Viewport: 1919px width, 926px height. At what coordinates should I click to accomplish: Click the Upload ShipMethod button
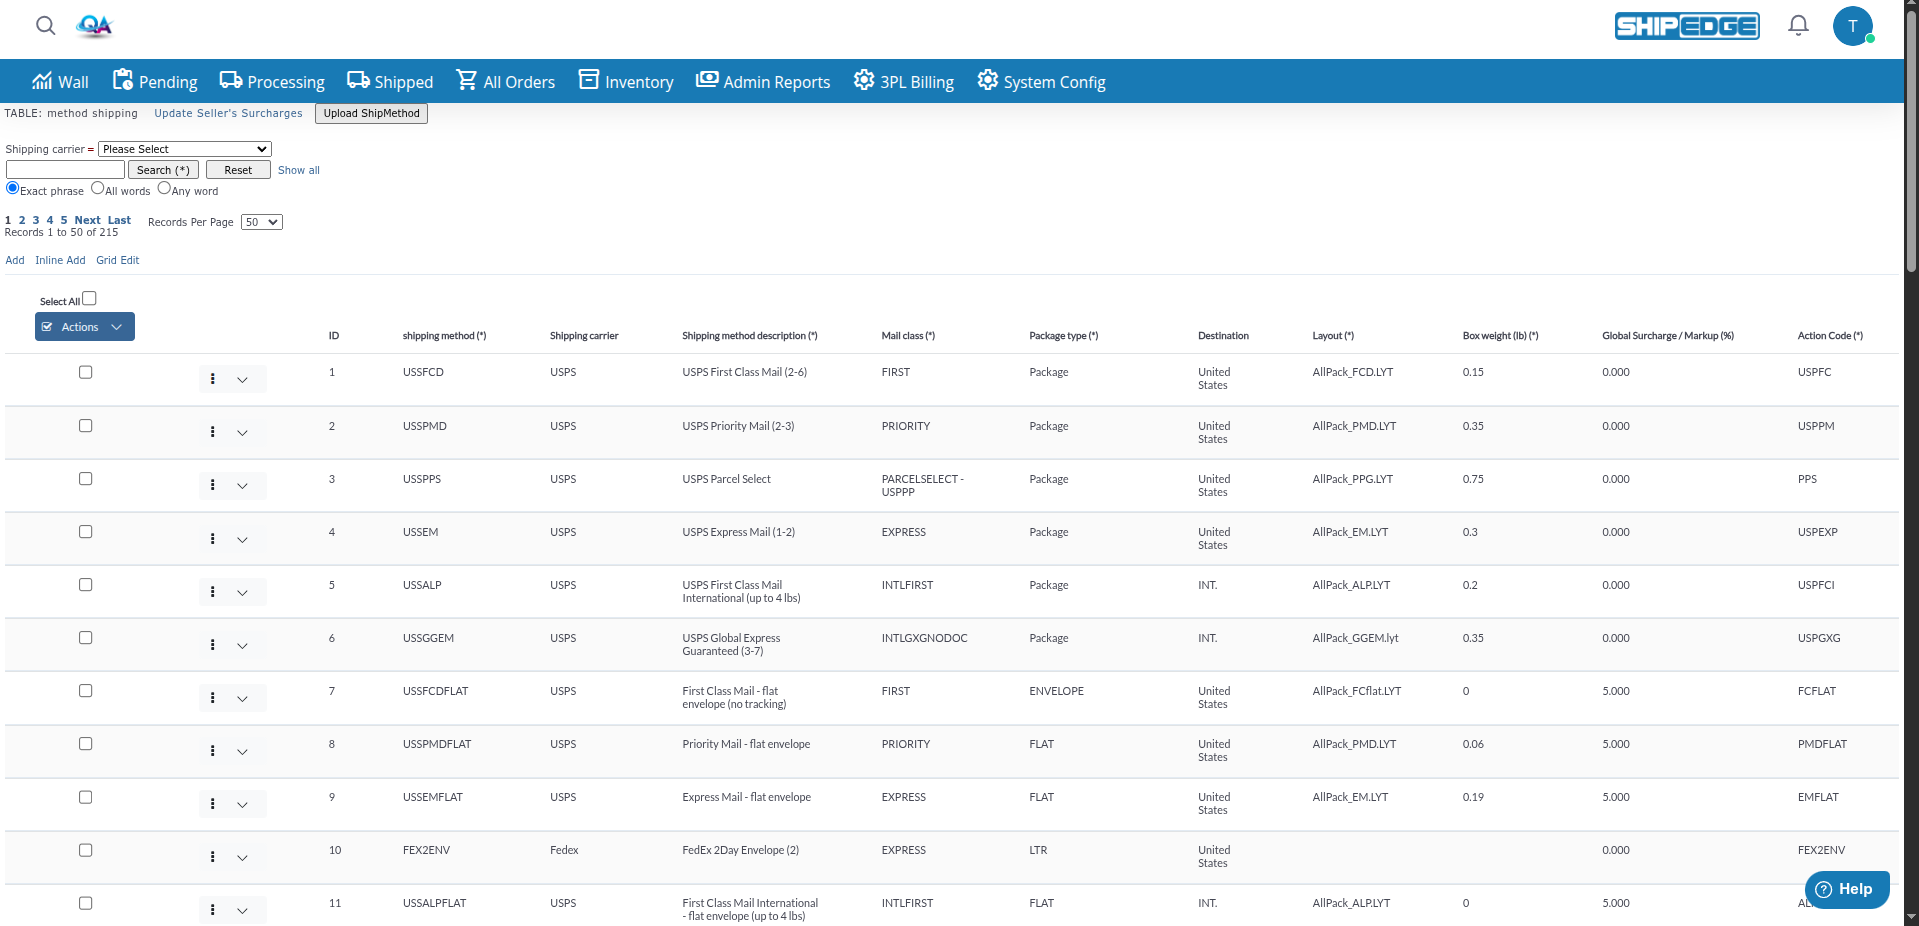click(x=371, y=113)
